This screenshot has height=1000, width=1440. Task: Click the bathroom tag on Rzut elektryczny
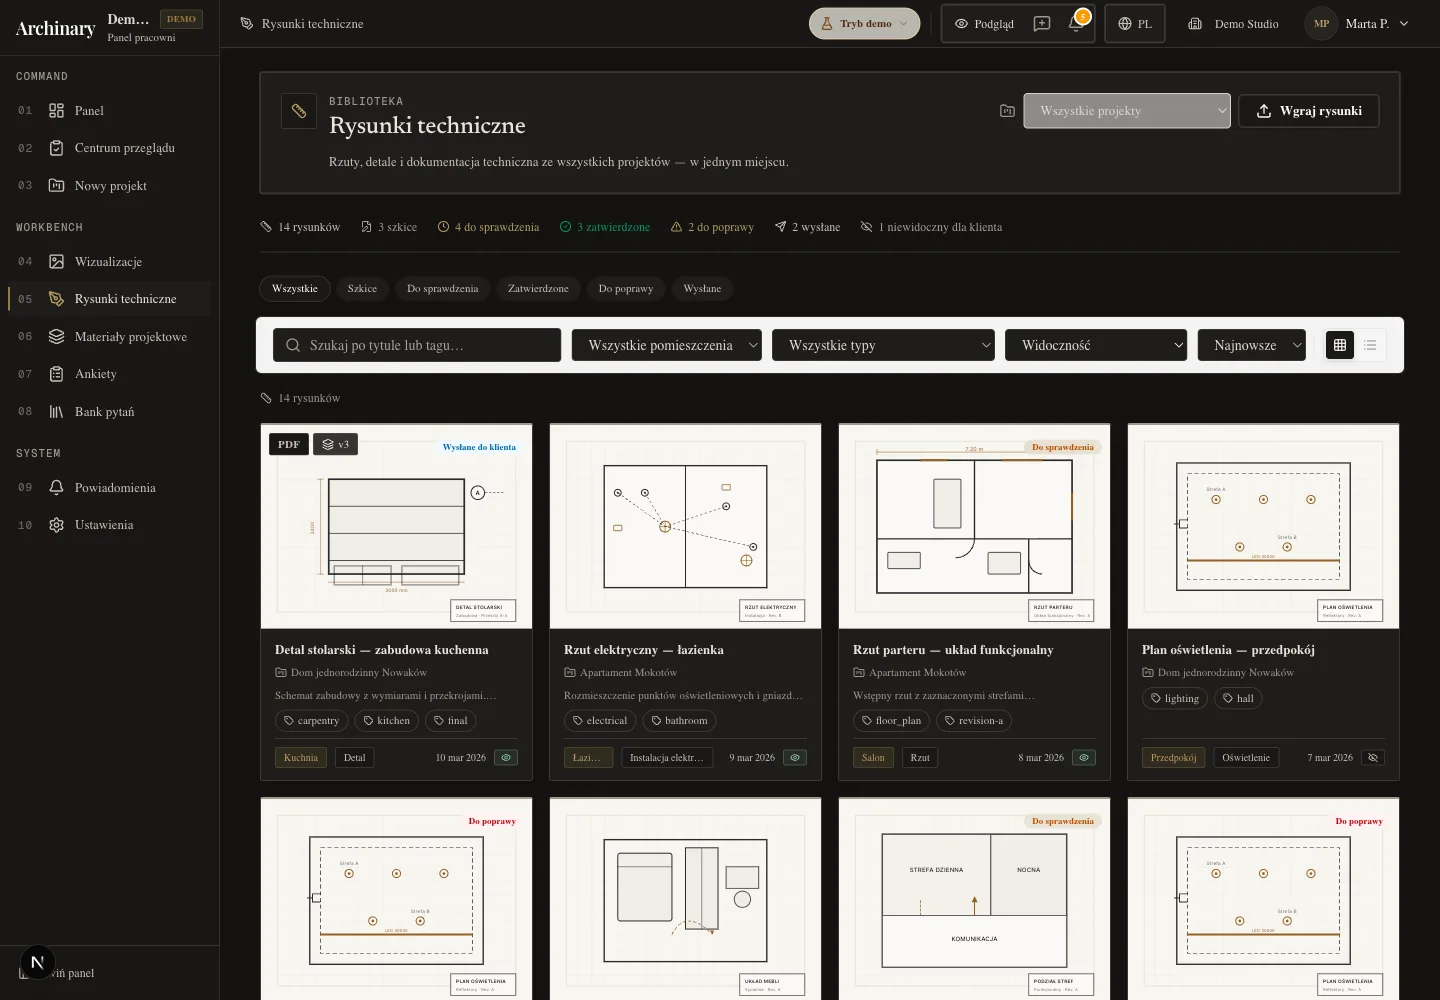[x=678, y=721]
